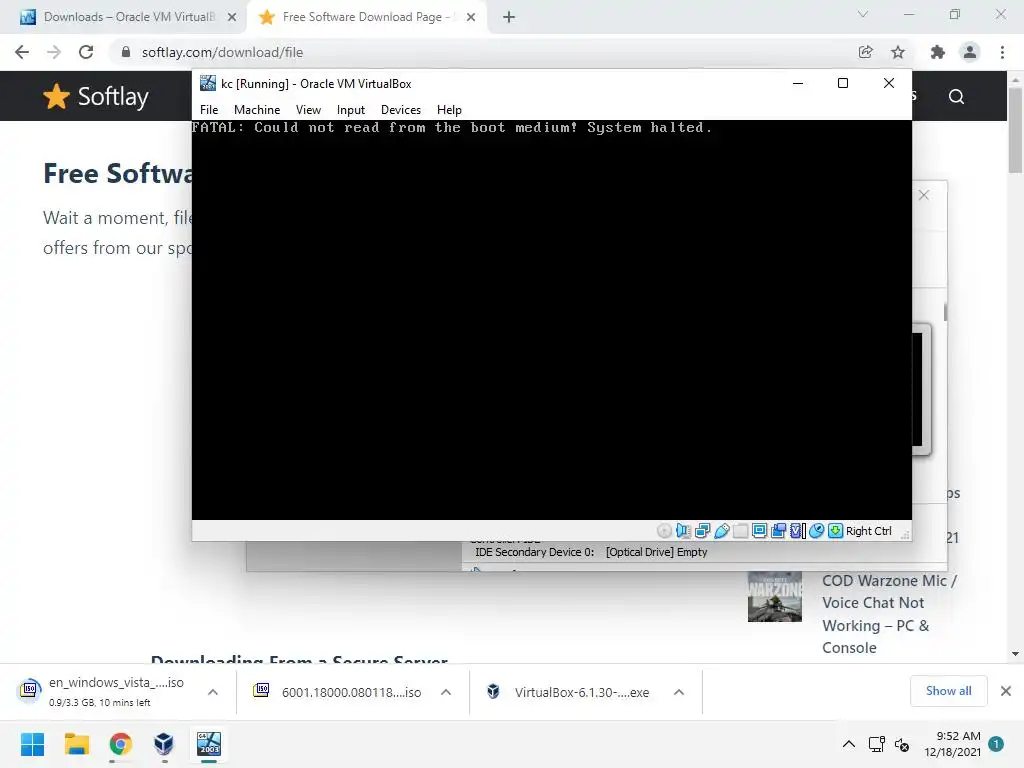Click VirtualBox Manager icon in taskbar

point(164,744)
